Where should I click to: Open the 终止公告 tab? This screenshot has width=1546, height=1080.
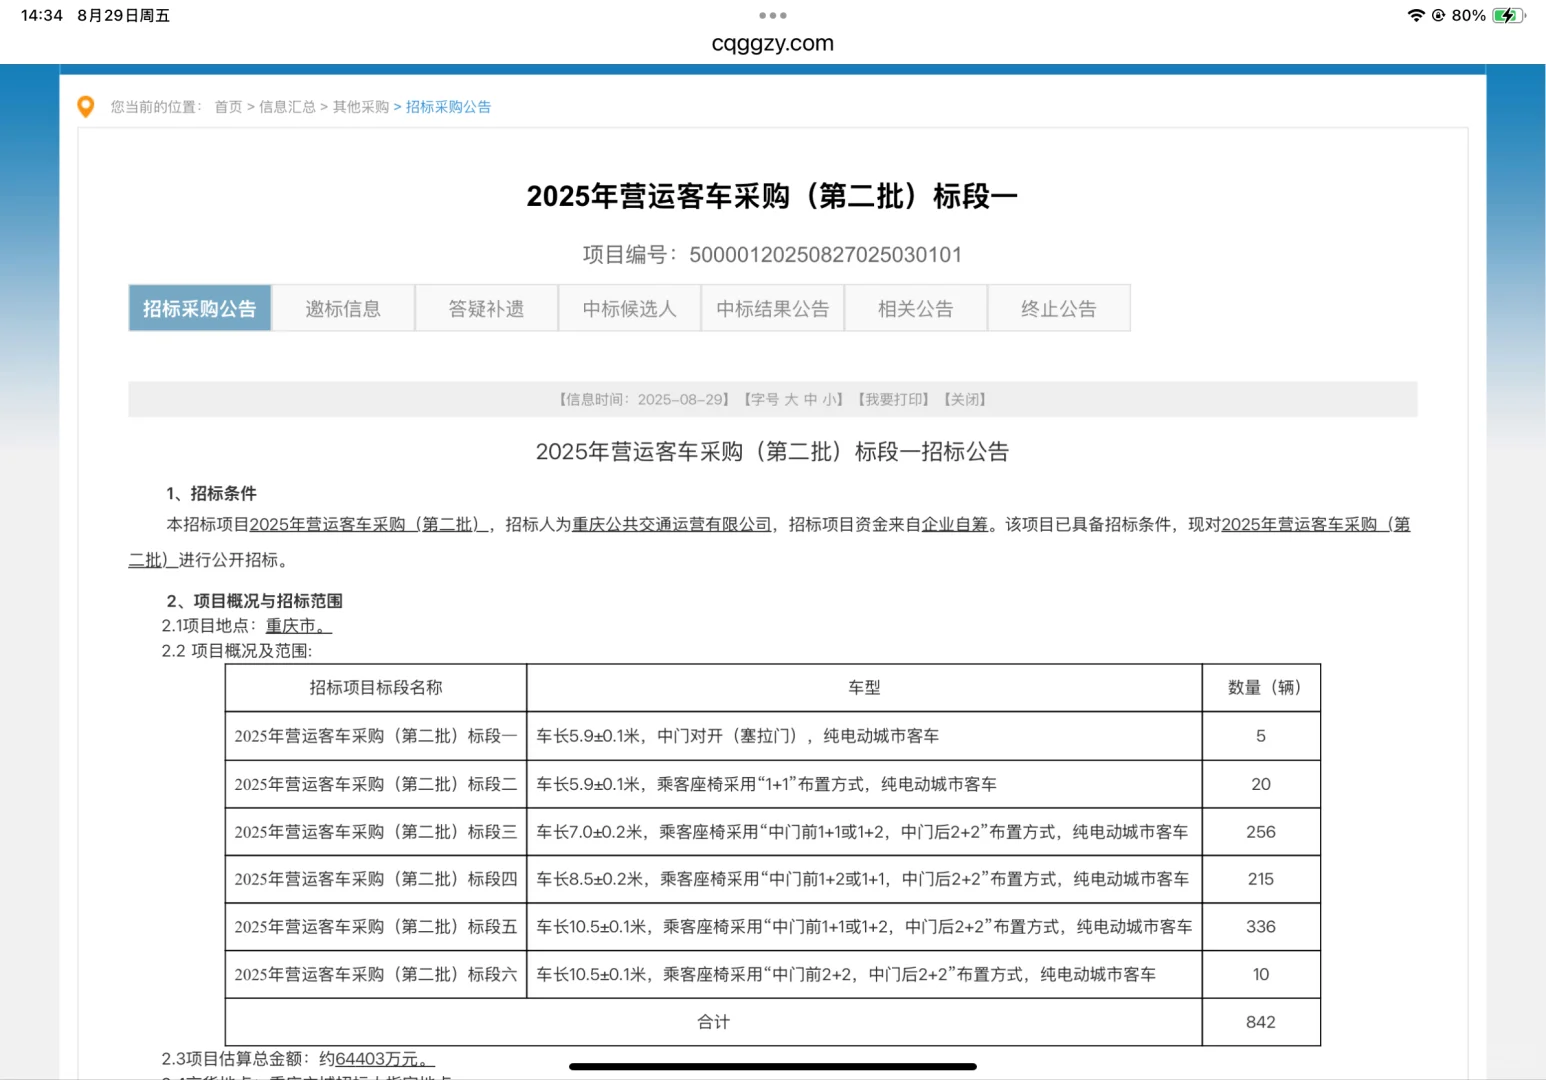point(1058,308)
